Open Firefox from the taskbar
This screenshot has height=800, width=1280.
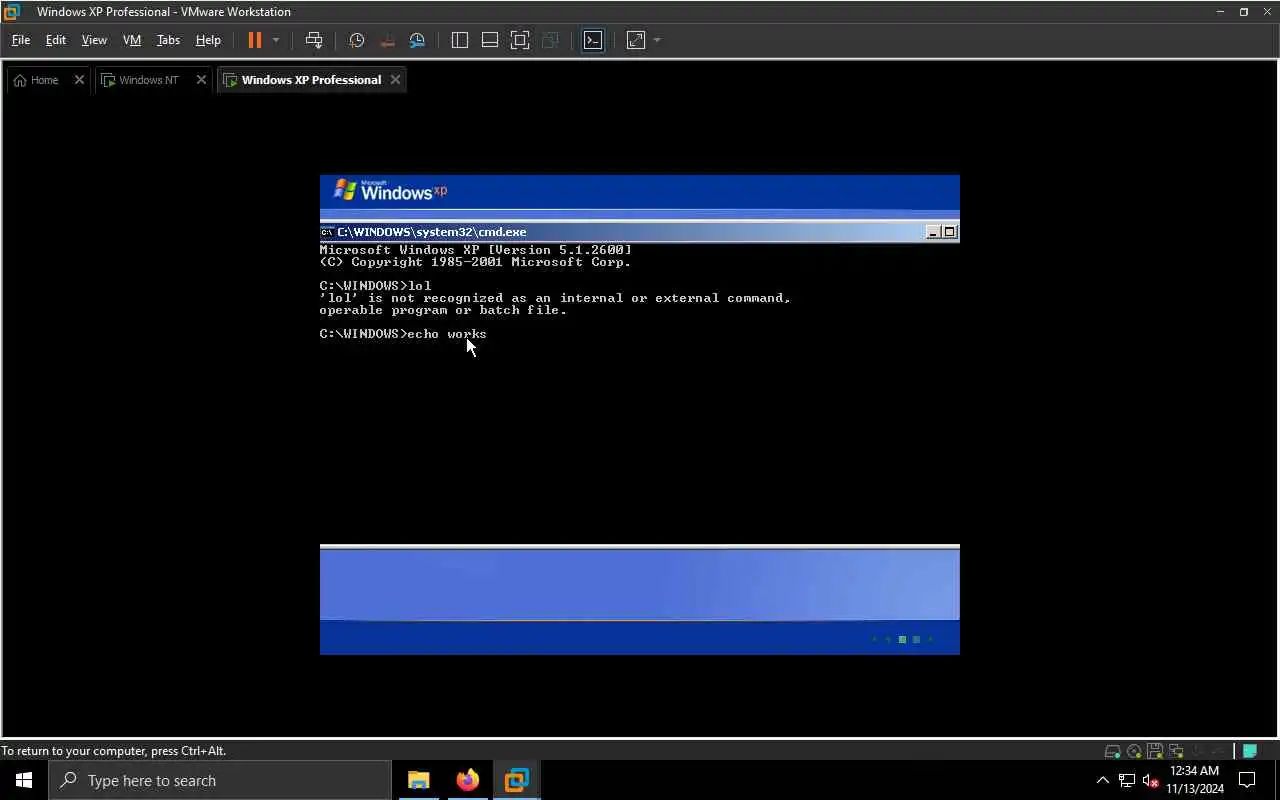coord(468,780)
